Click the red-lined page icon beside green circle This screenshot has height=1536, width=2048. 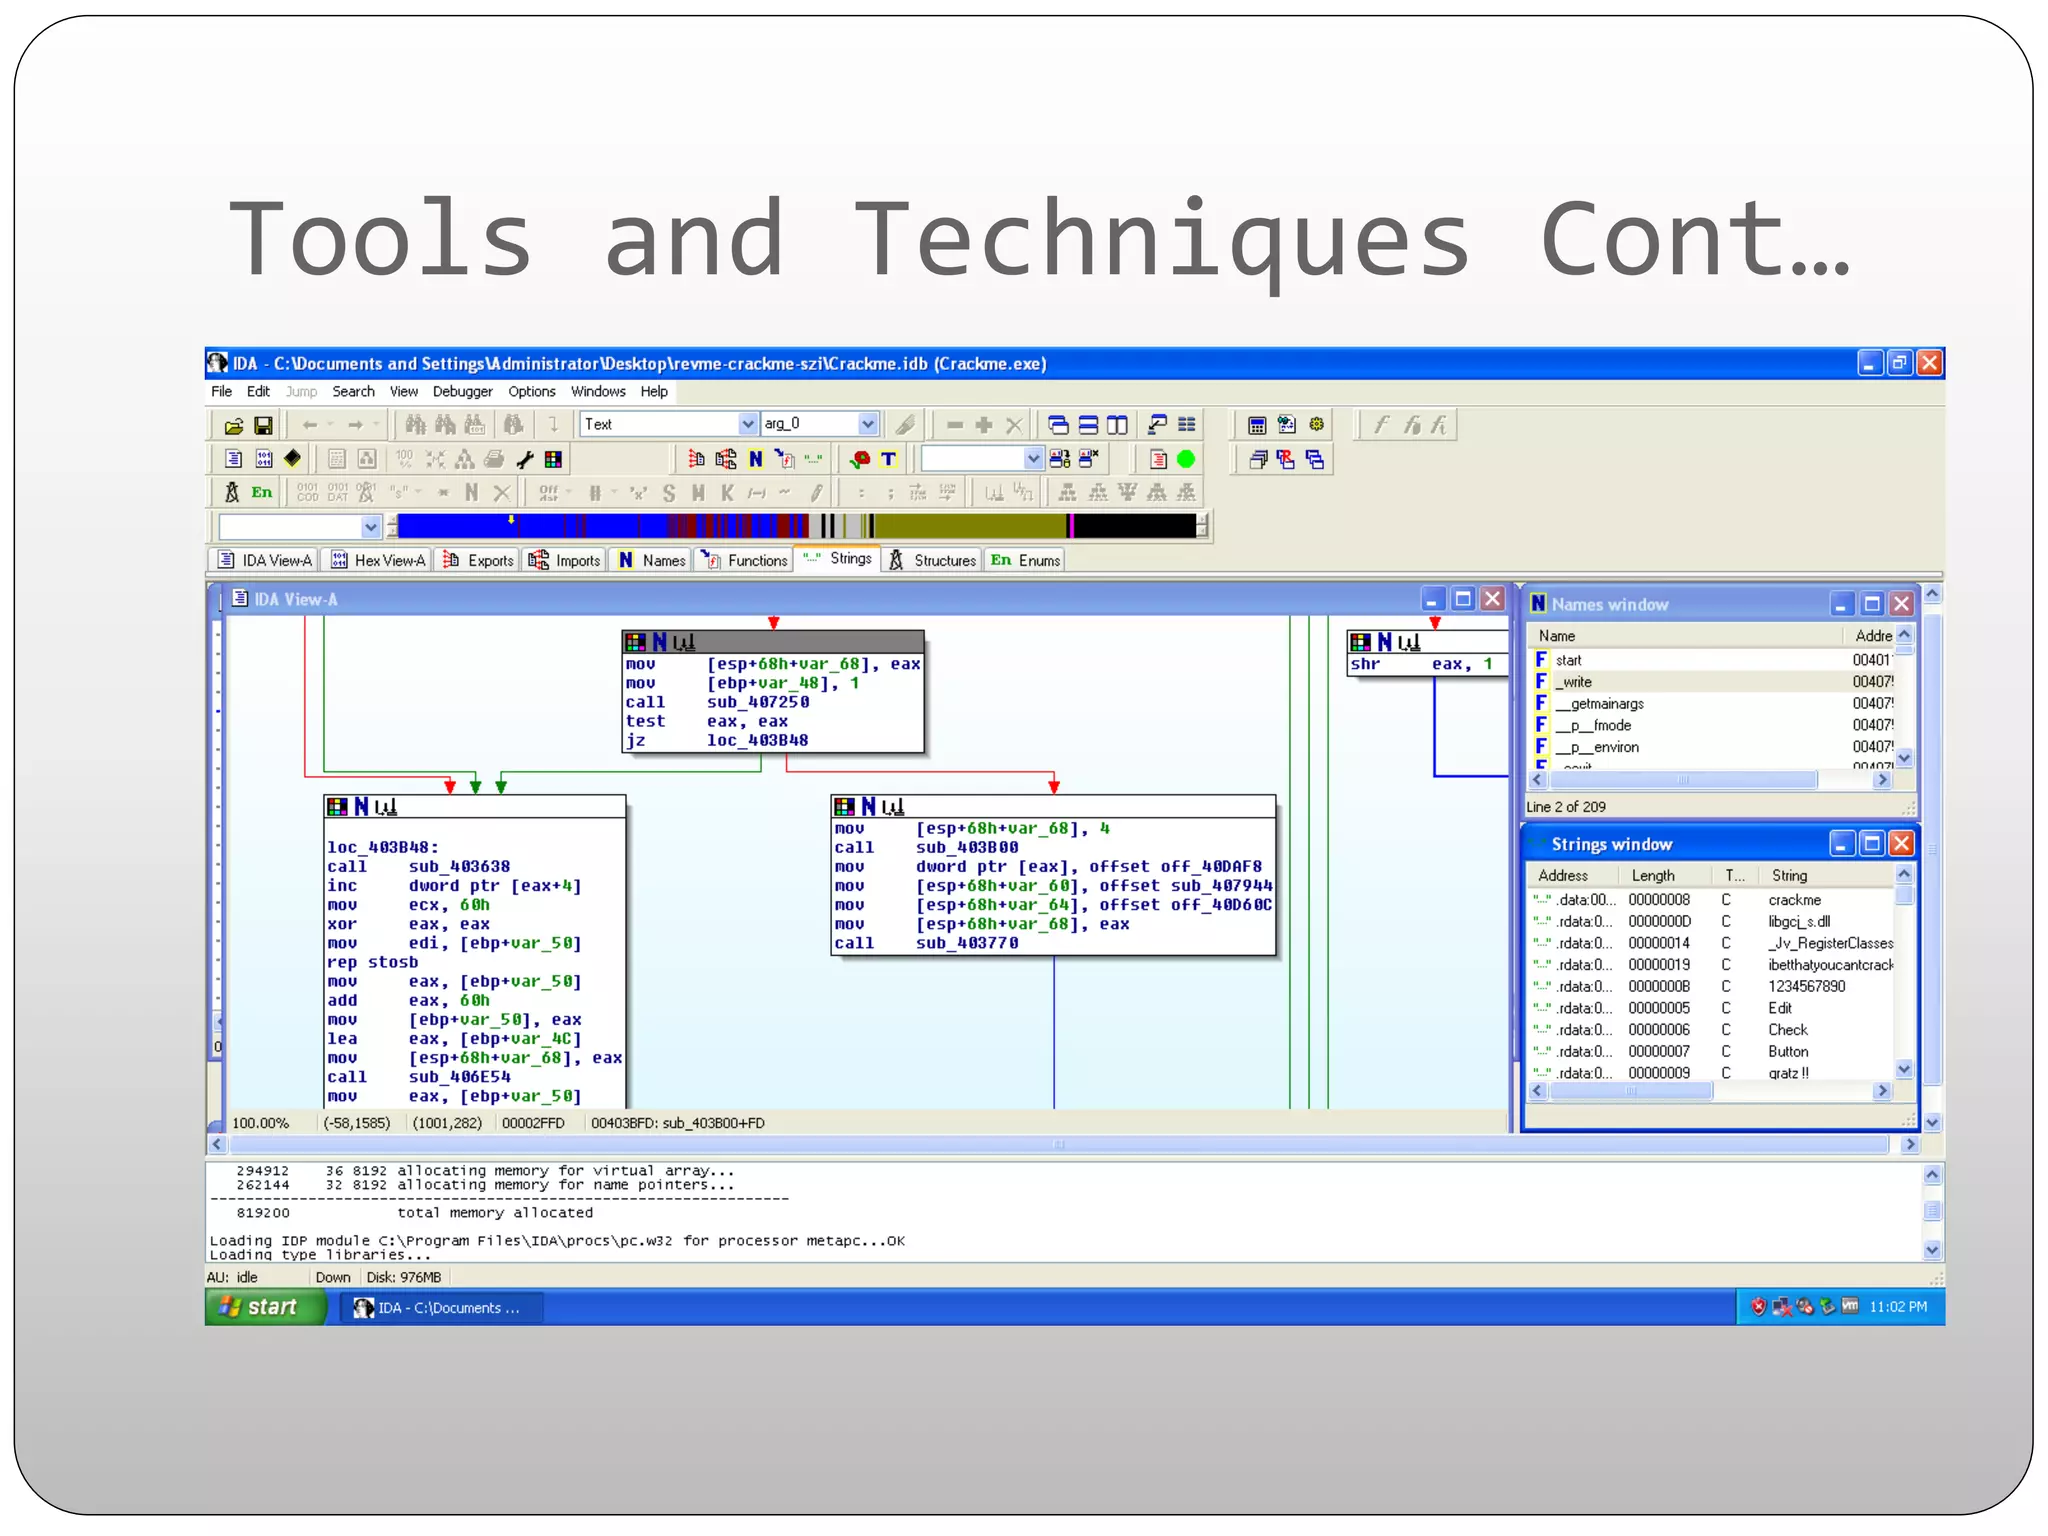pos(1158,459)
